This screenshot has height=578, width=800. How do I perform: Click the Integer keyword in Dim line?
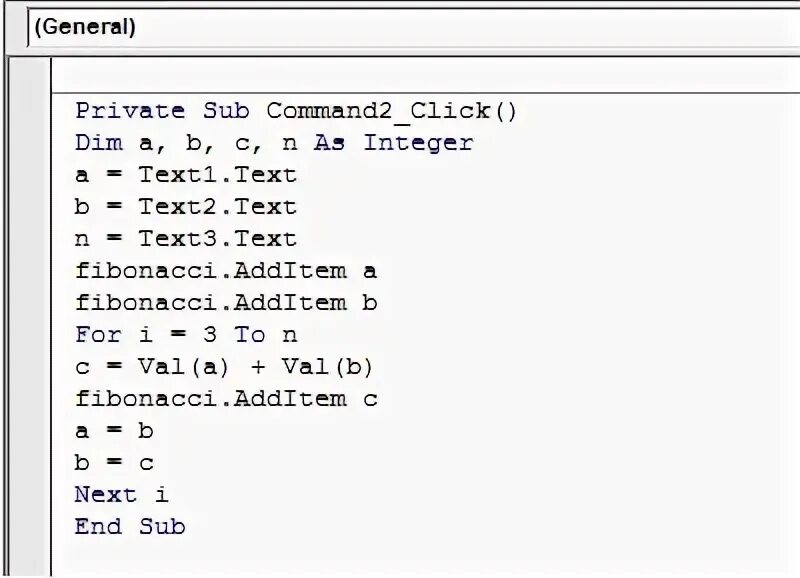click(418, 143)
